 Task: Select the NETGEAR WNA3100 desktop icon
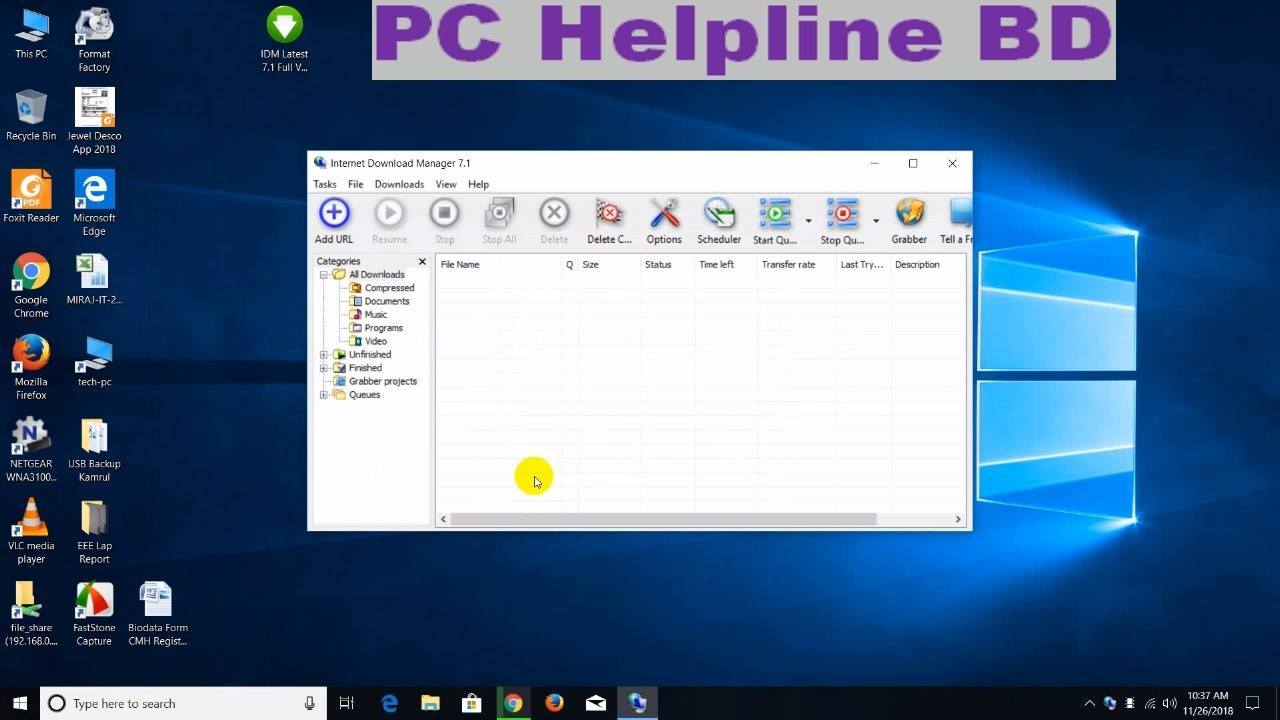click(31, 450)
